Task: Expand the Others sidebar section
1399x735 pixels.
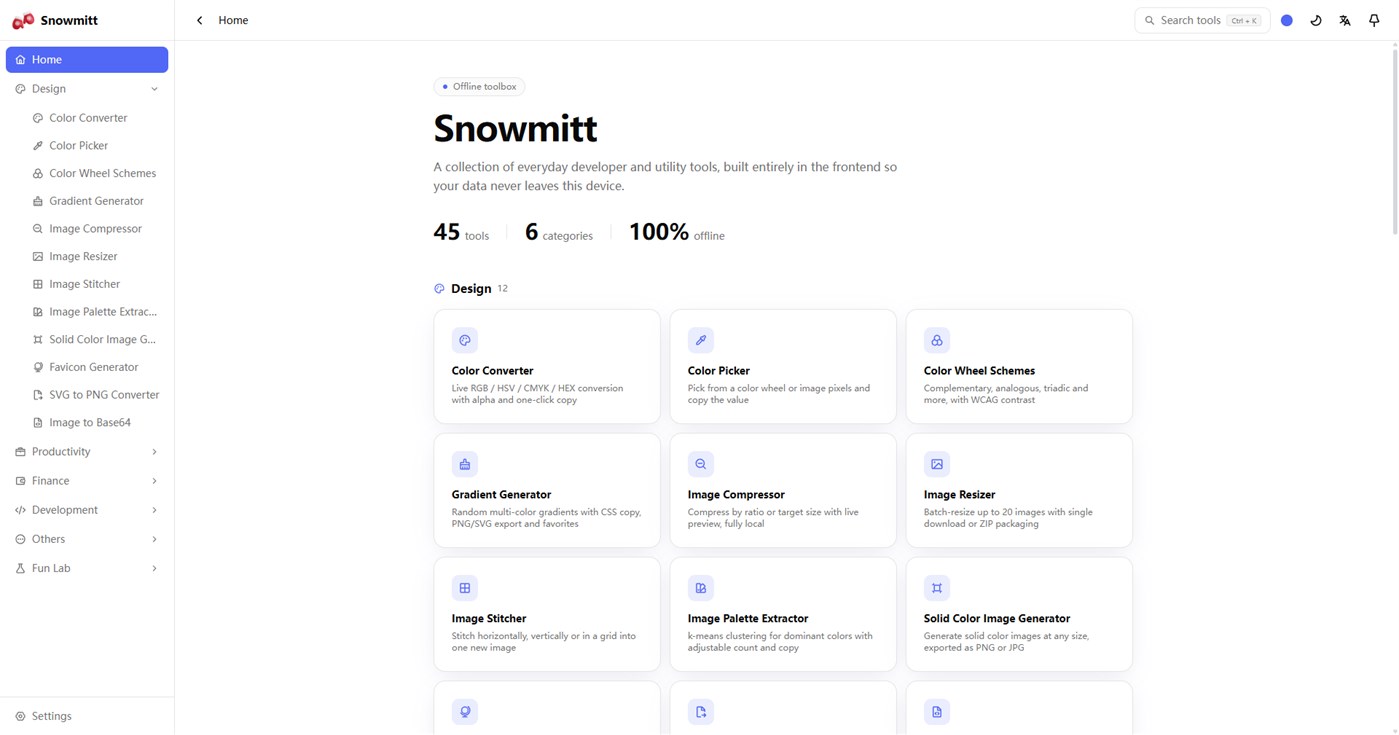Action: point(87,539)
